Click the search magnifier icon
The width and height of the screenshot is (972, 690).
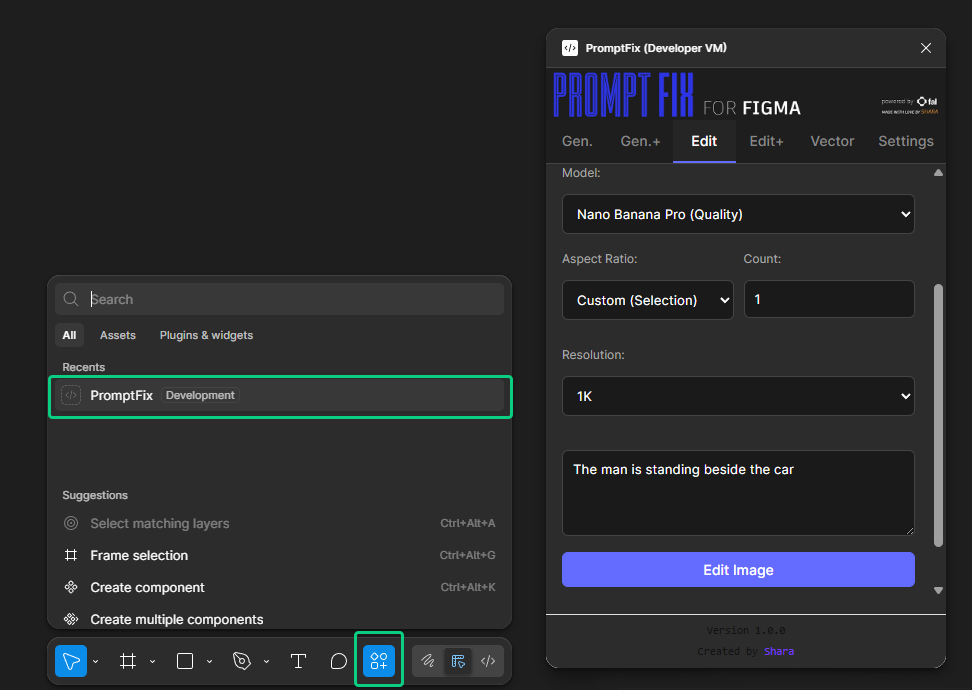[71, 299]
